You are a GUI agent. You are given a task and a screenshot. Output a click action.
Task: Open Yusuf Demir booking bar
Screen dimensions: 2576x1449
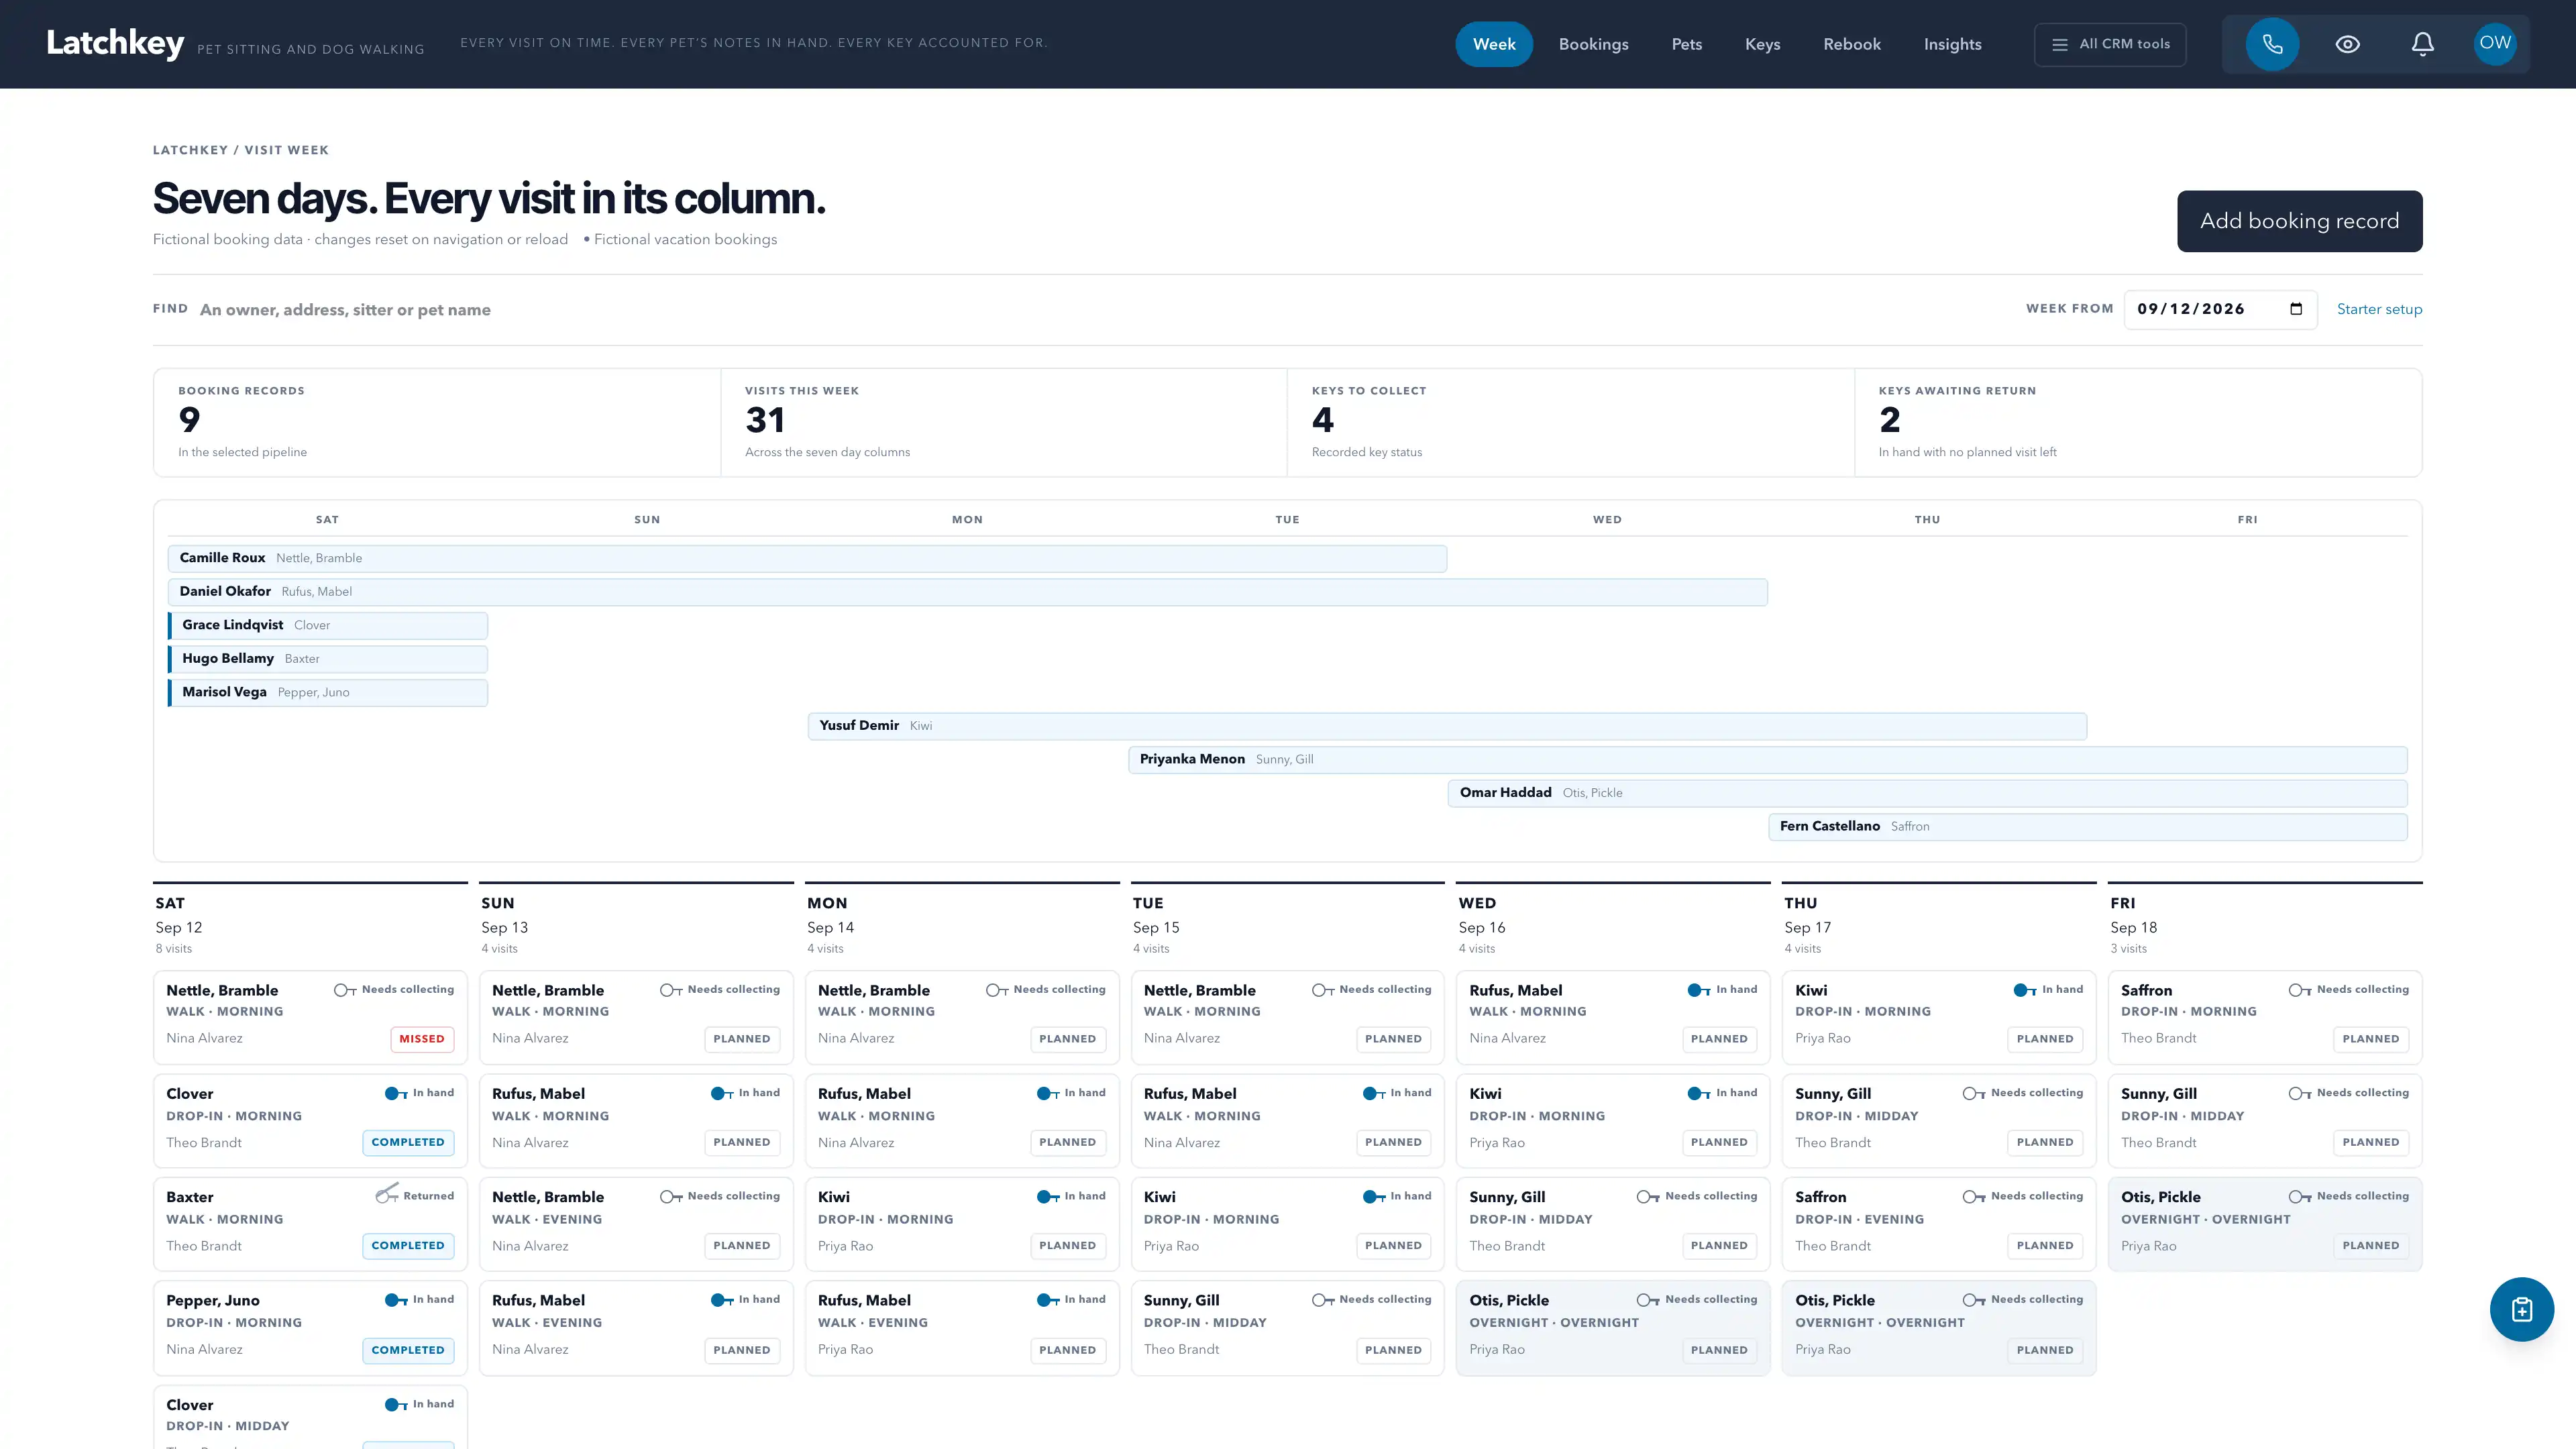tap(1447, 726)
